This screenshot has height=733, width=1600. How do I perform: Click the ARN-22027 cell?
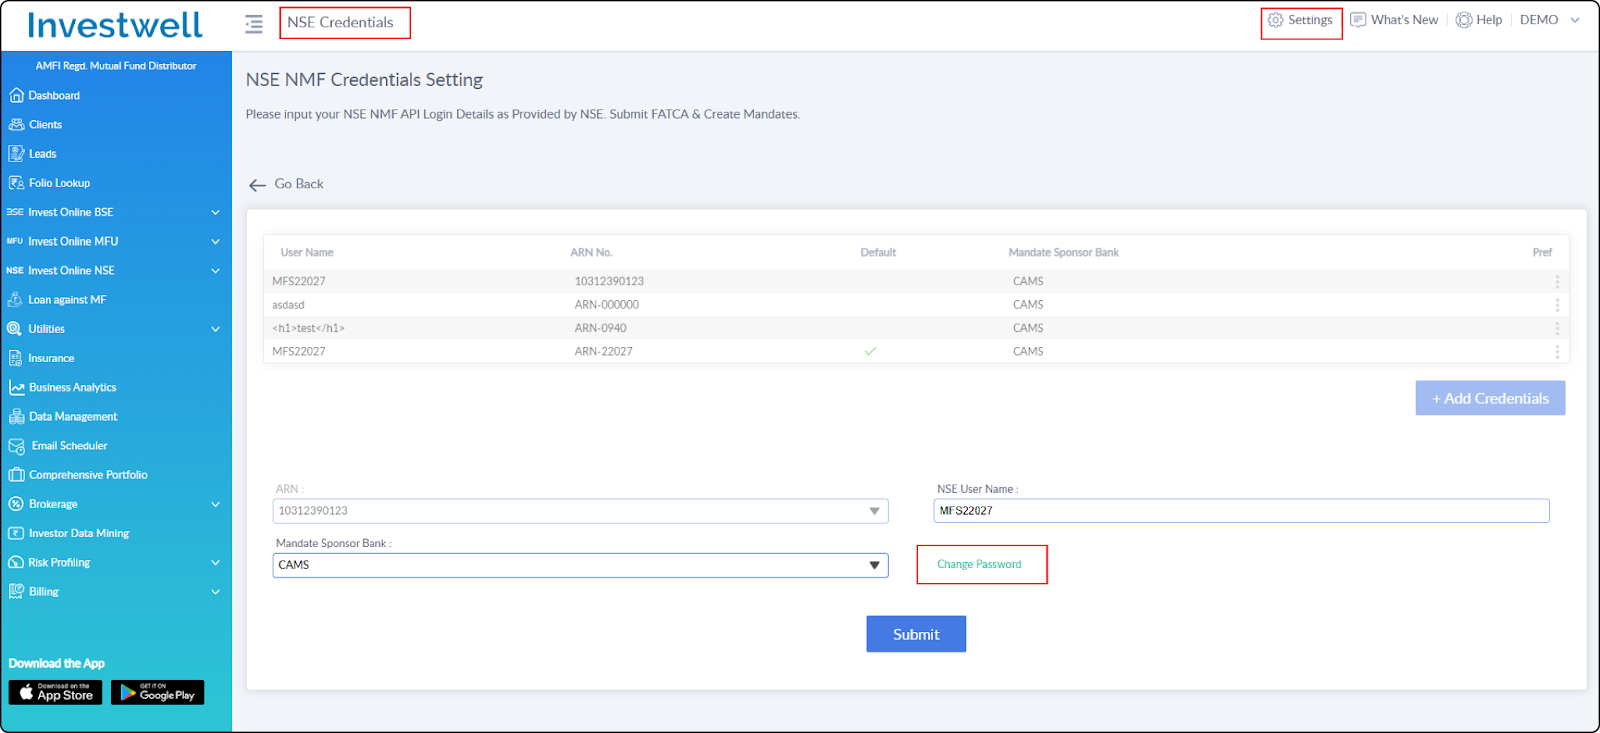pos(603,351)
